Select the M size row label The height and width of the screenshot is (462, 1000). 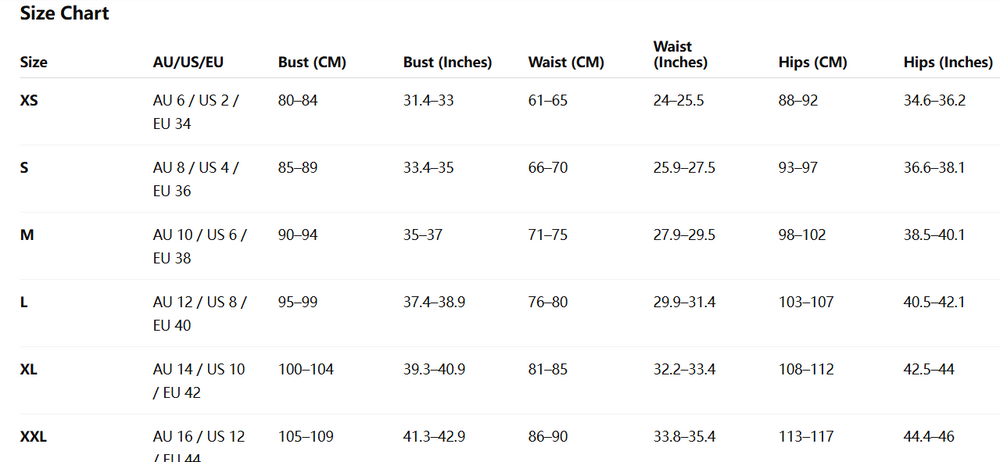[26, 235]
